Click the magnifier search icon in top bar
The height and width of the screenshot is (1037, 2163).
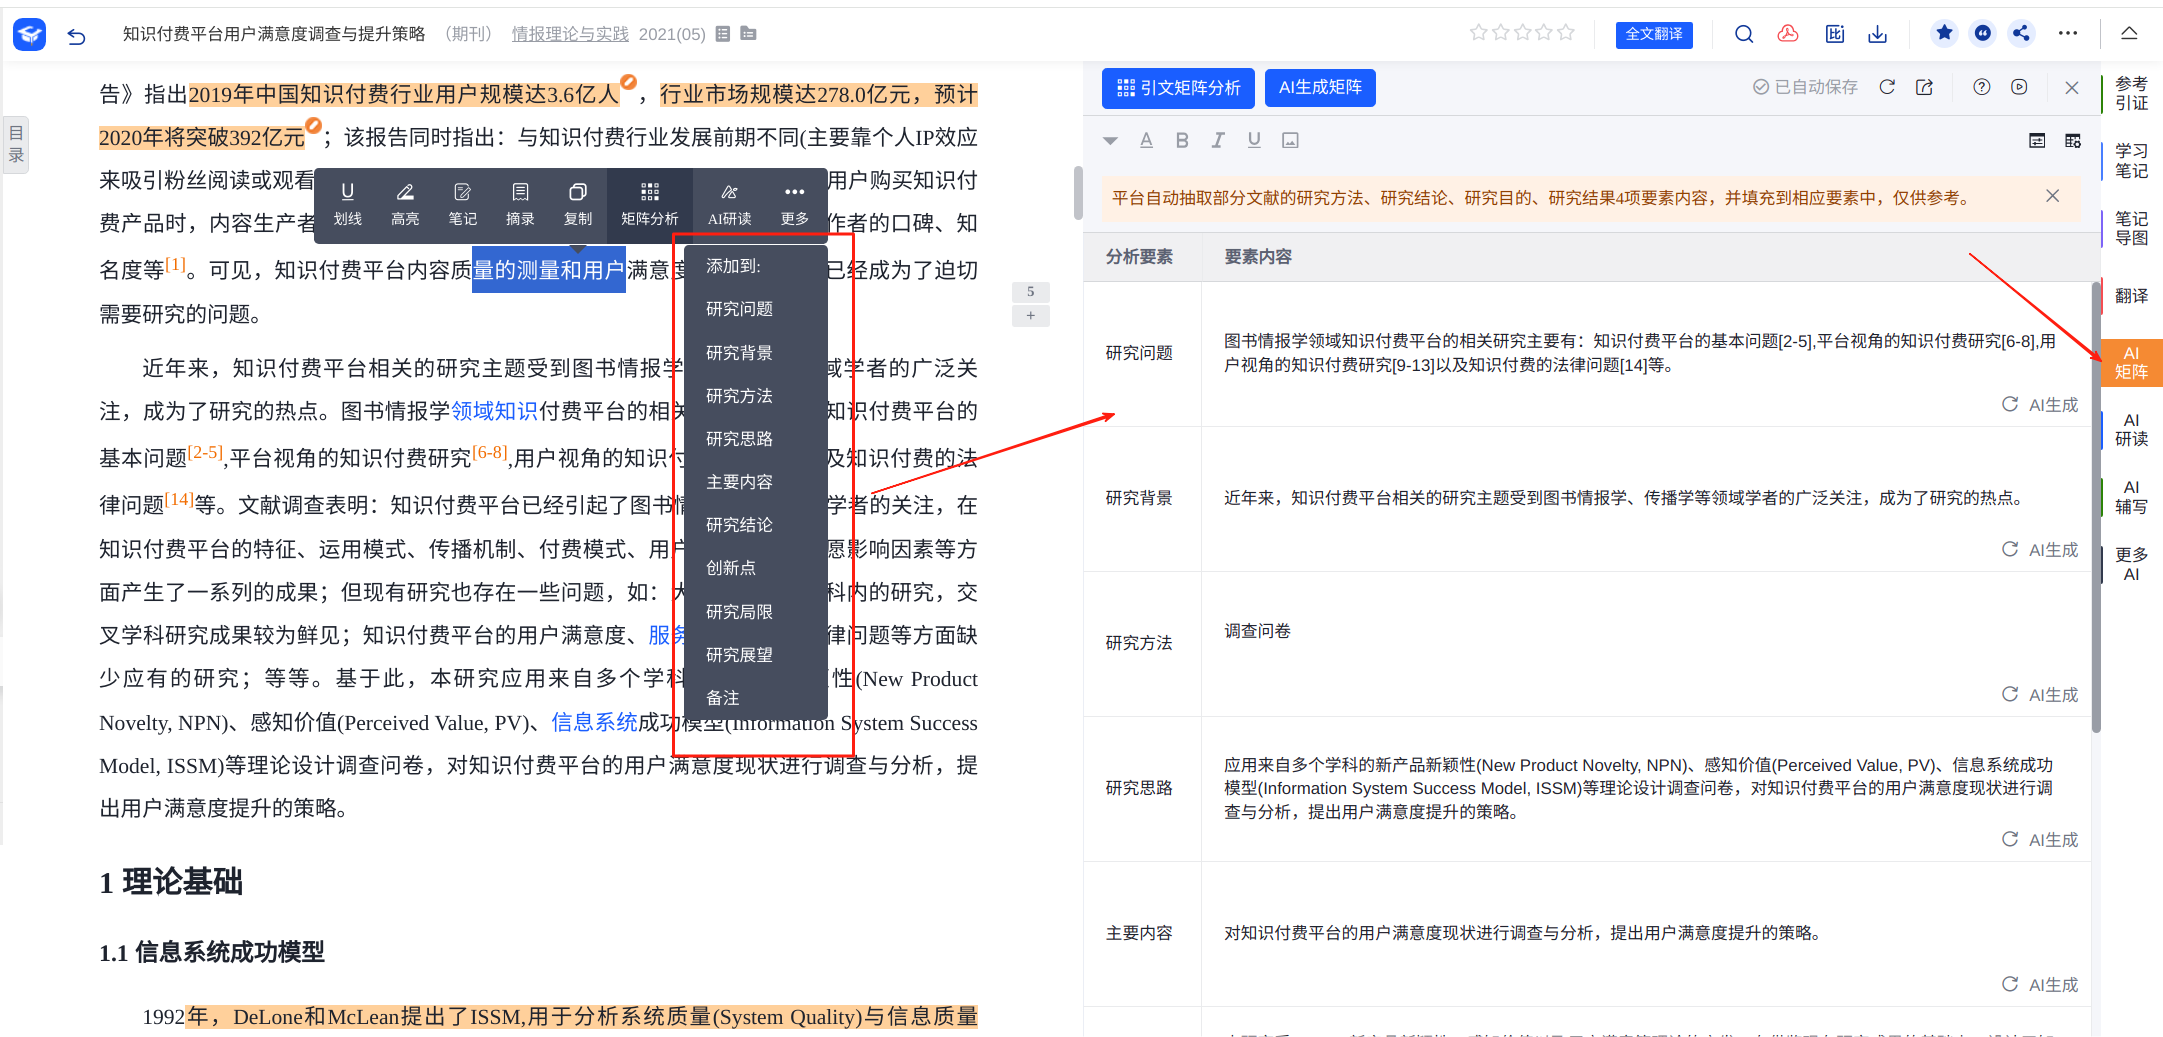tap(1744, 34)
